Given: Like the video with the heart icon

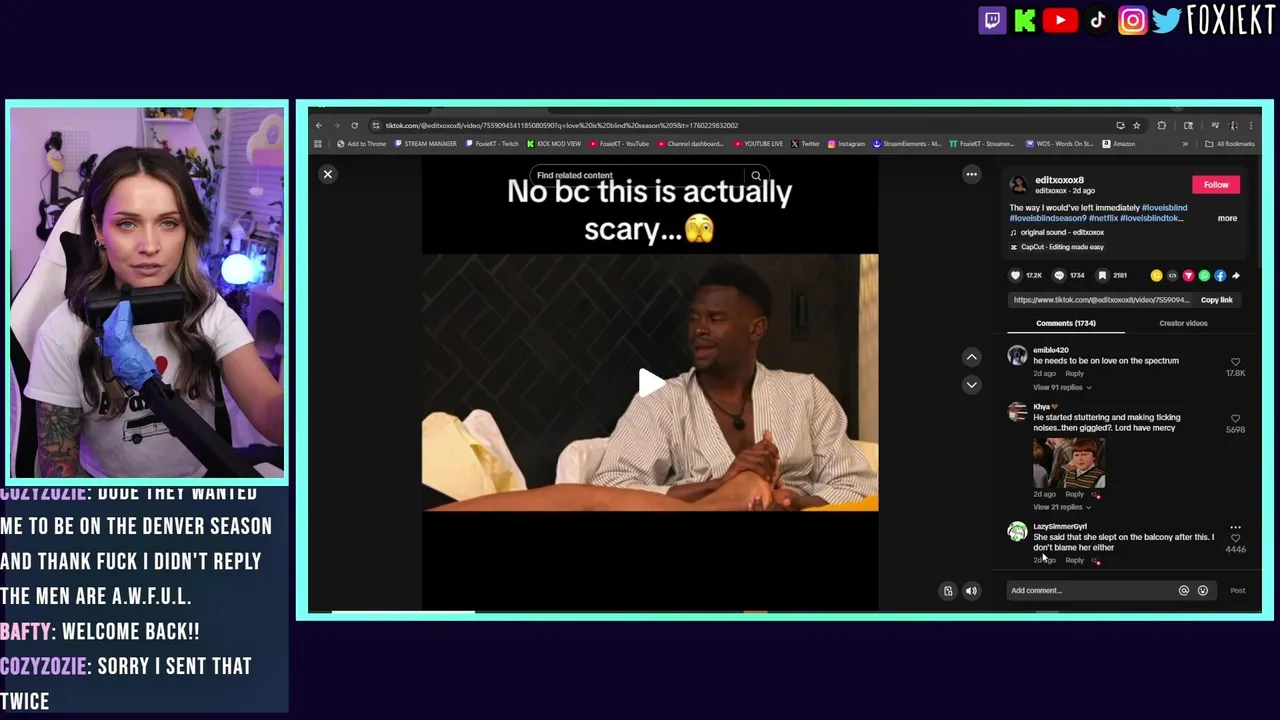Looking at the screenshot, I should tap(1016, 275).
